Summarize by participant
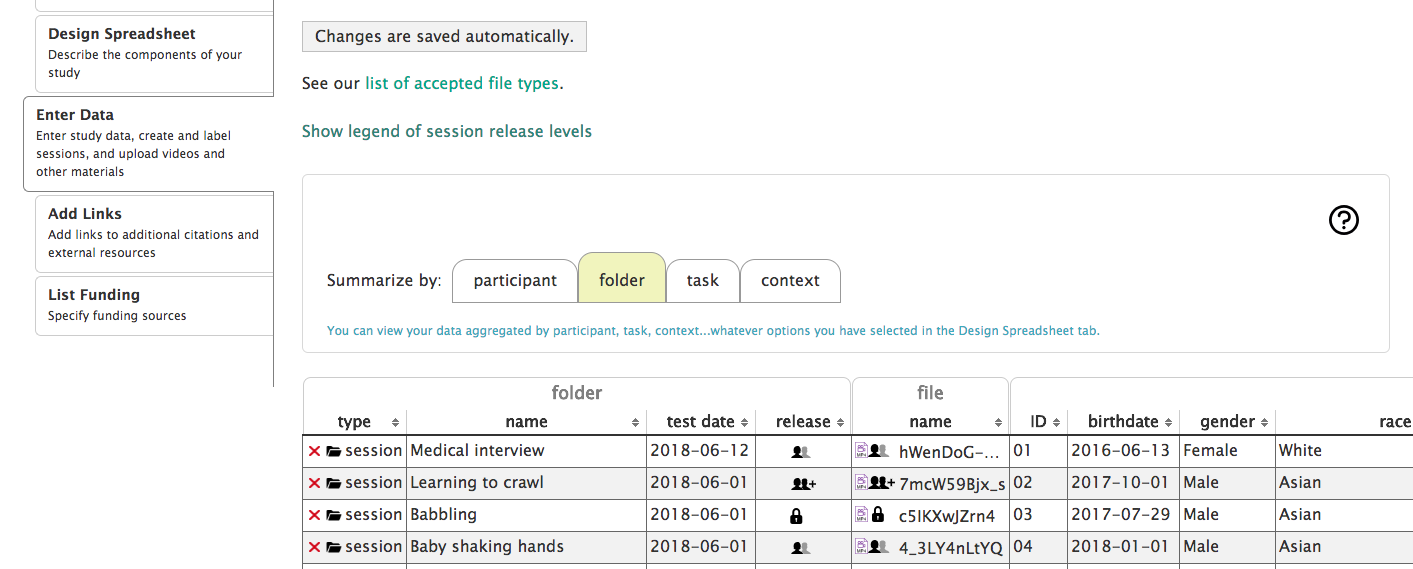This screenshot has width=1413, height=569. [515, 281]
